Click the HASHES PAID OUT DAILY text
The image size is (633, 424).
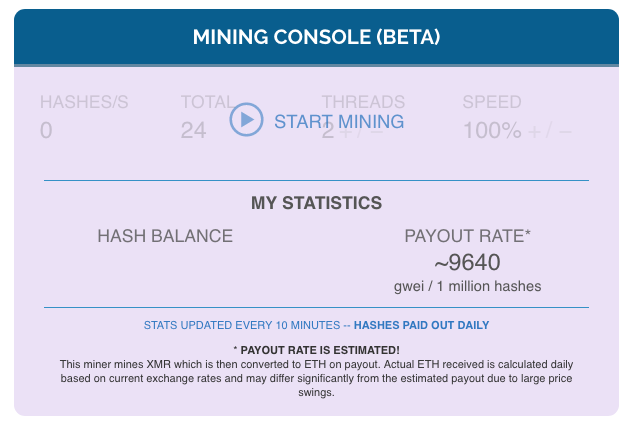click(421, 325)
